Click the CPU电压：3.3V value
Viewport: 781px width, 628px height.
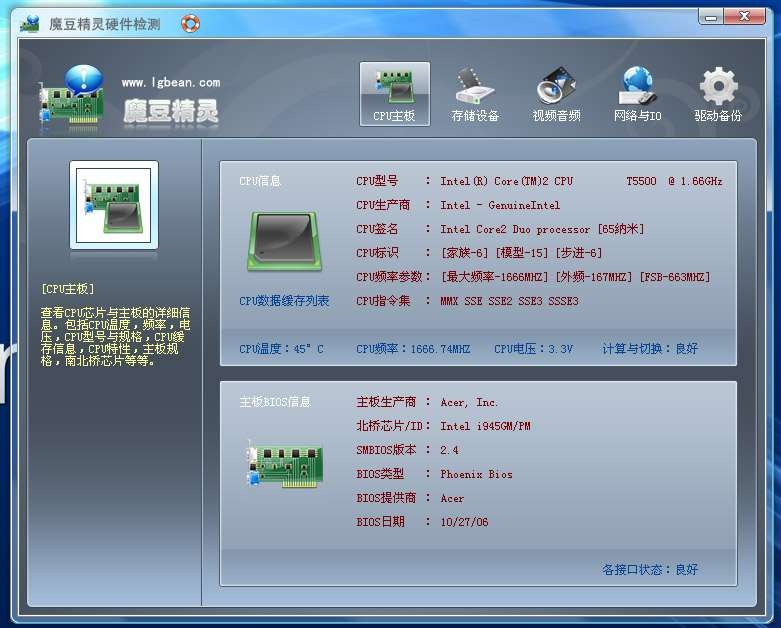pos(533,349)
